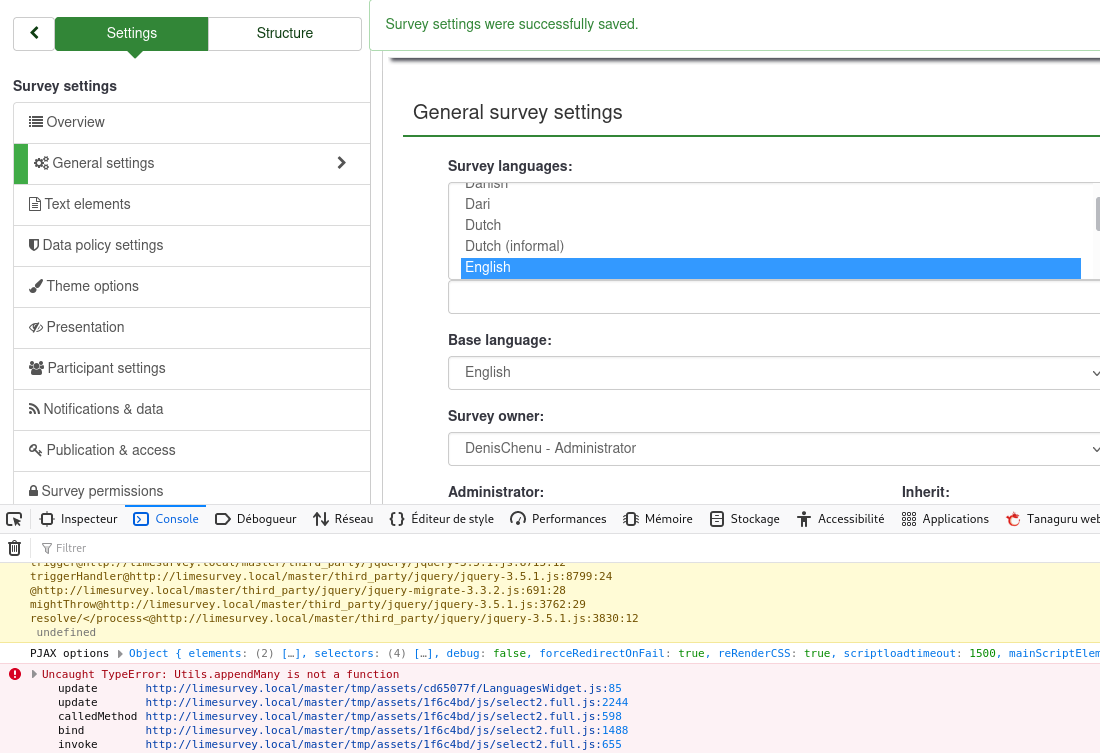Image resolution: width=1100 pixels, height=753 pixels.
Task: Switch to the Structure tab
Action: point(285,33)
